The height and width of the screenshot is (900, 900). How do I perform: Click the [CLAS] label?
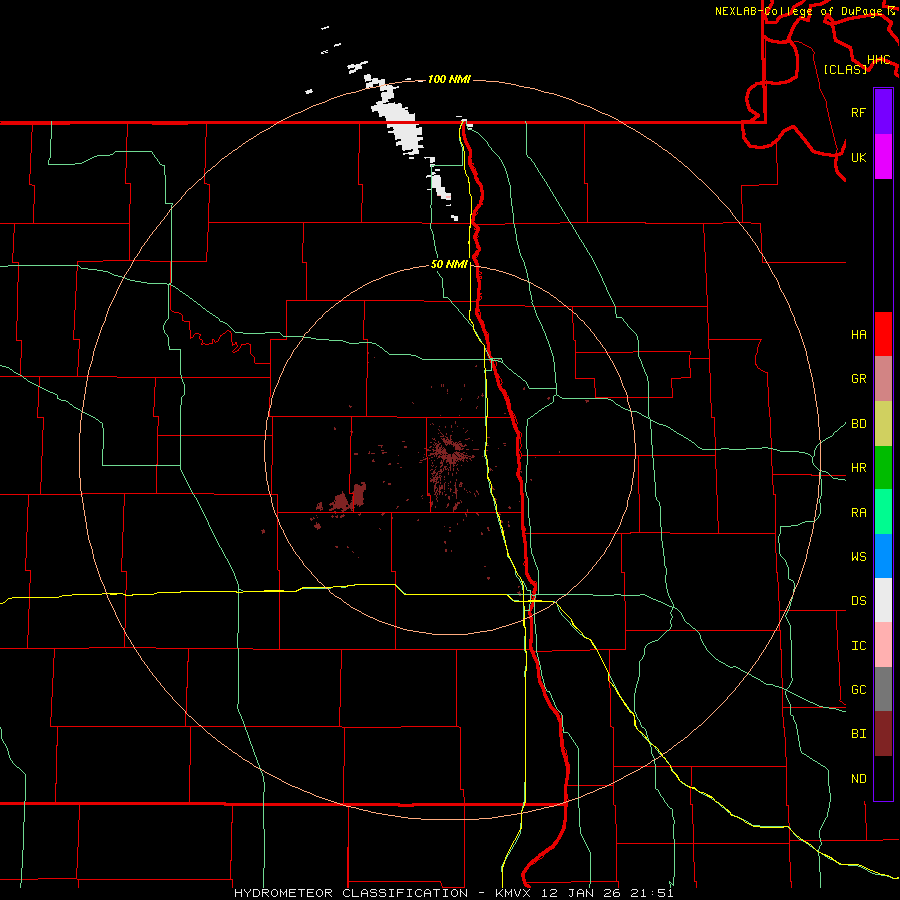coord(845,69)
